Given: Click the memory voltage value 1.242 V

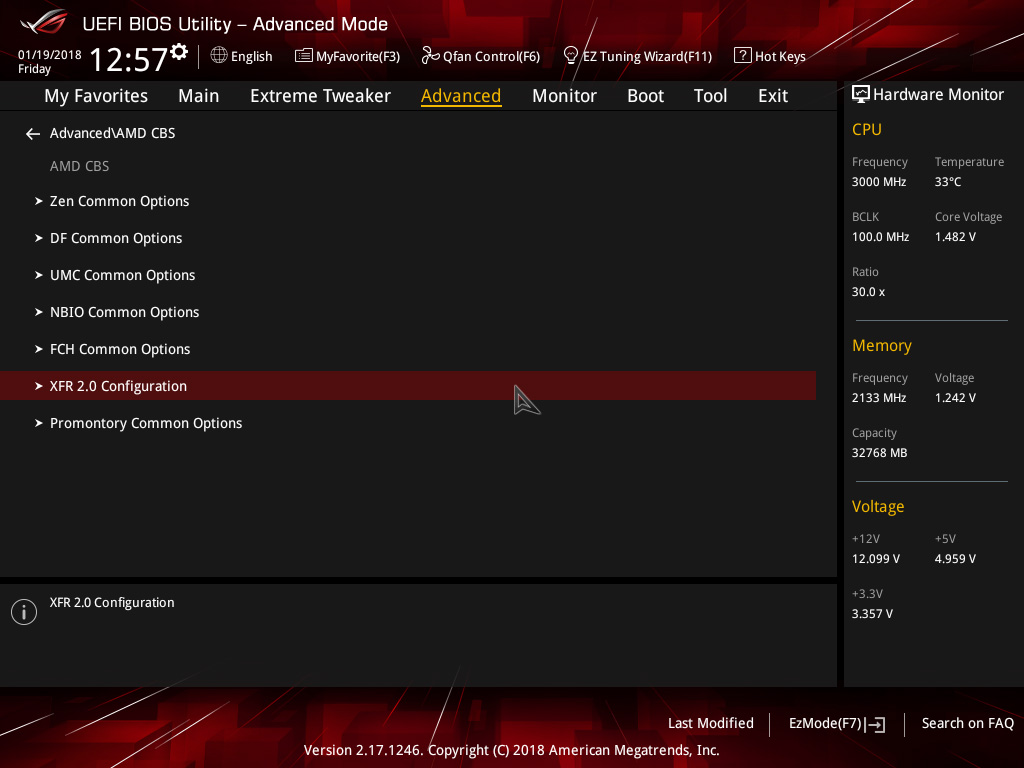Looking at the screenshot, I should click(x=955, y=398).
